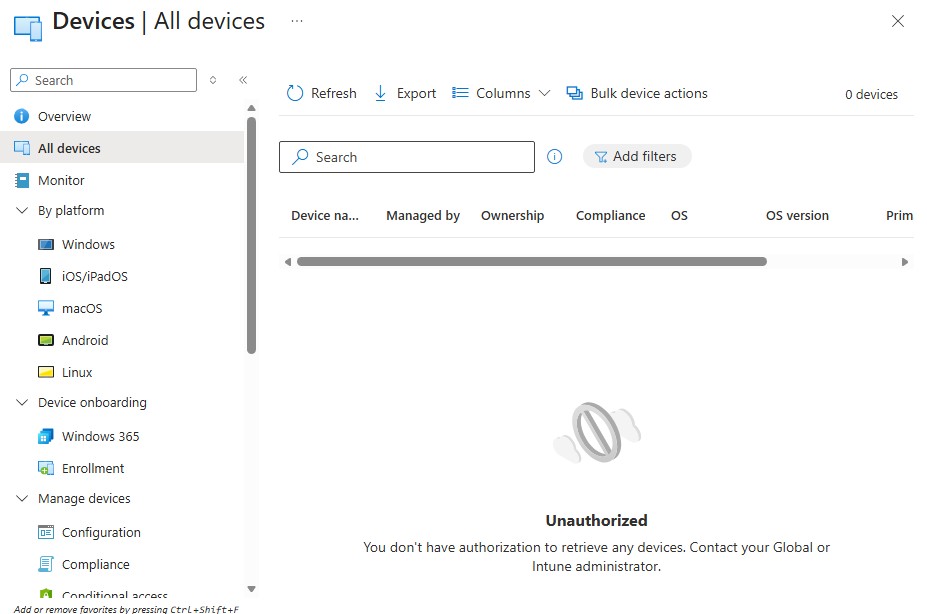
Task: Collapse the sidebar with the double-chevron button
Action: click(x=242, y=80)
